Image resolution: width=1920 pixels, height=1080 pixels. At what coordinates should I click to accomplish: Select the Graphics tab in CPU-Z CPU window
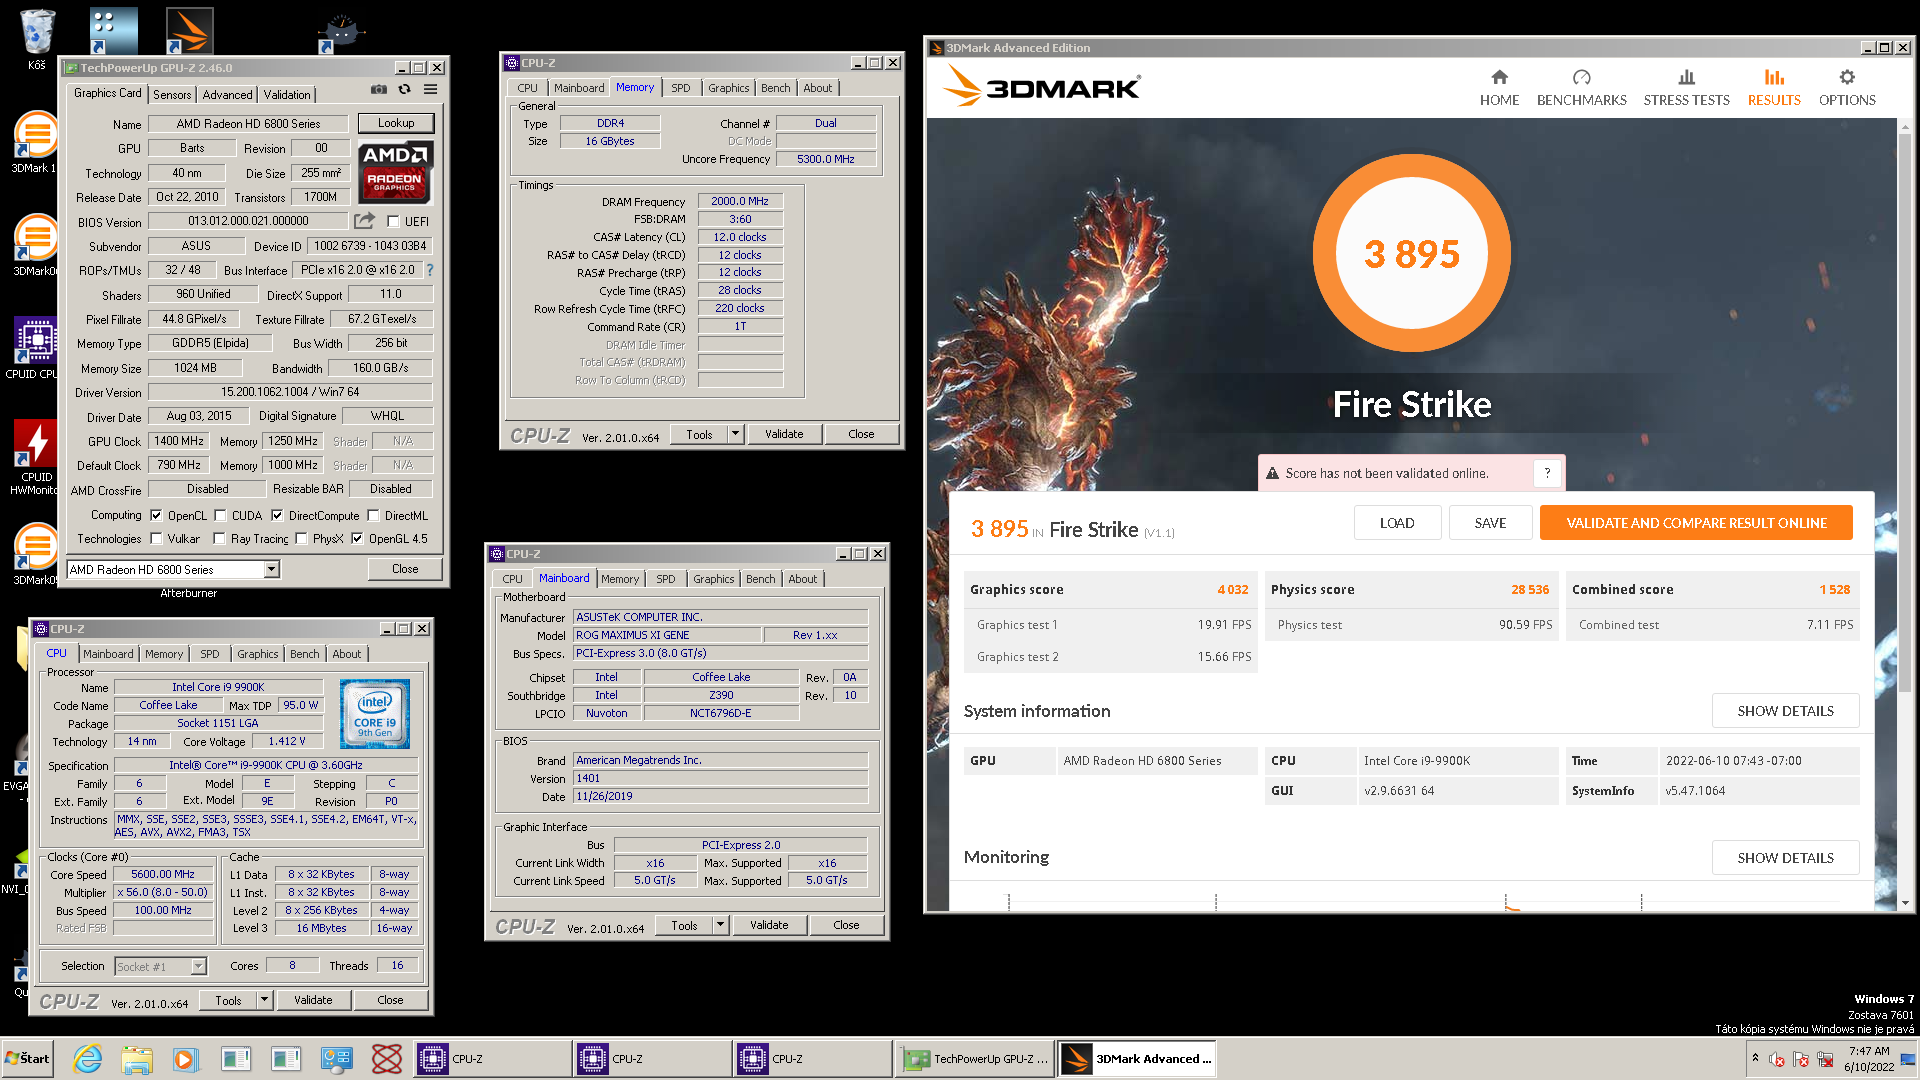click(258, 654)
